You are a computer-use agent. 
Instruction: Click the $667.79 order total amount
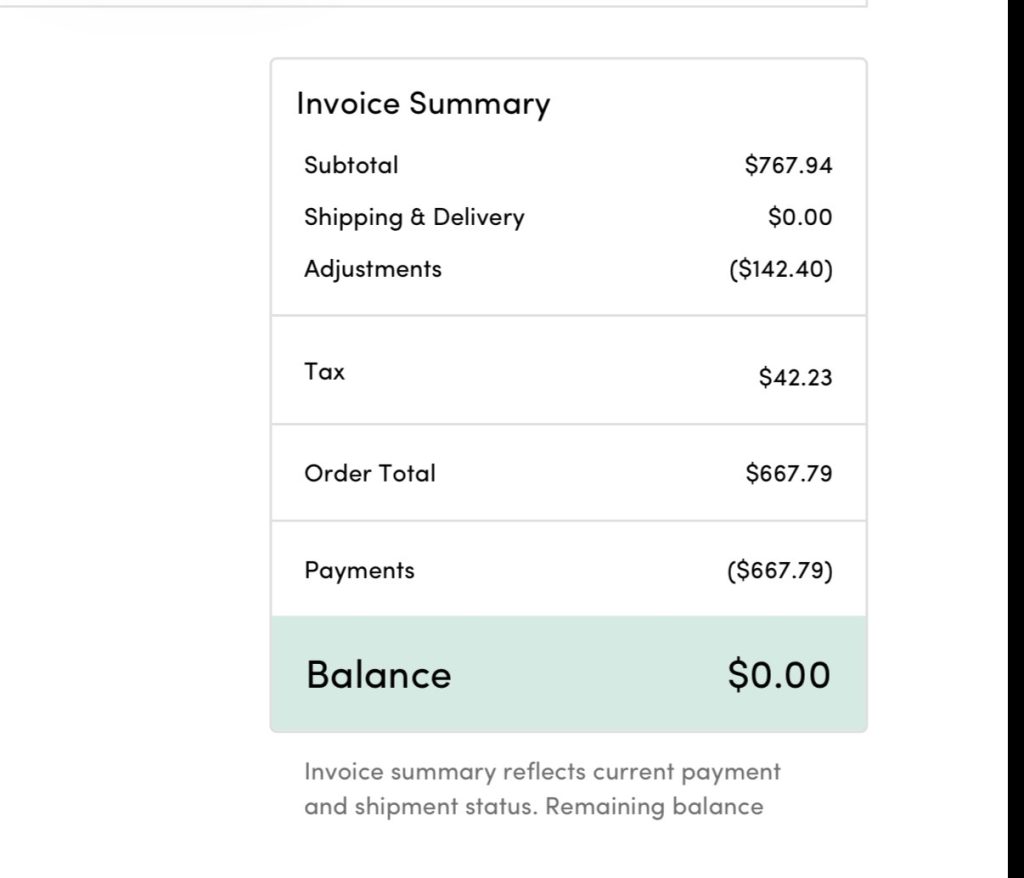pyautogui.click(x=789, y=474)
